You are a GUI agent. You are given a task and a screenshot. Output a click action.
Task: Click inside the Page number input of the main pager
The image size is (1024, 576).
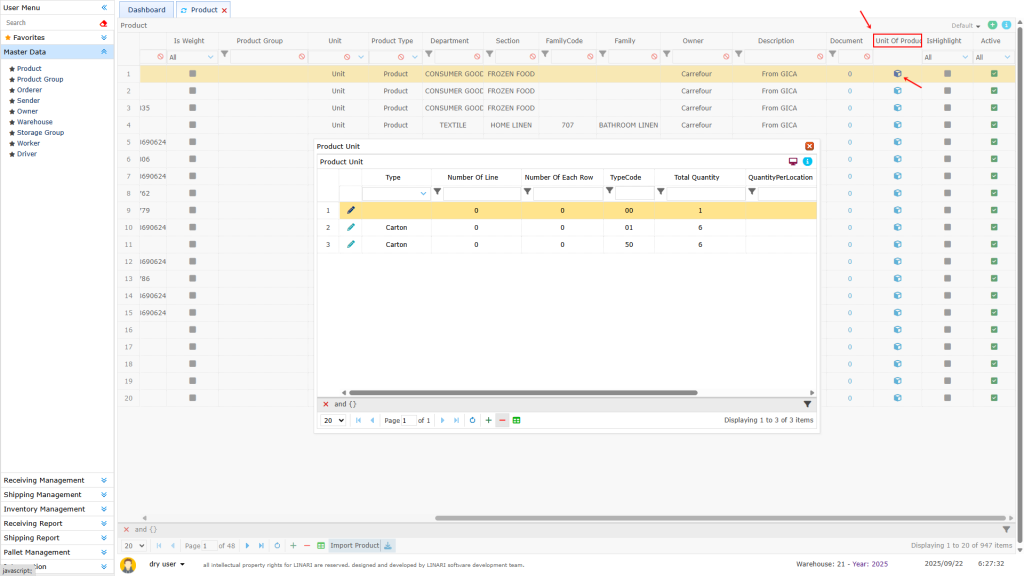coord(209,546)
